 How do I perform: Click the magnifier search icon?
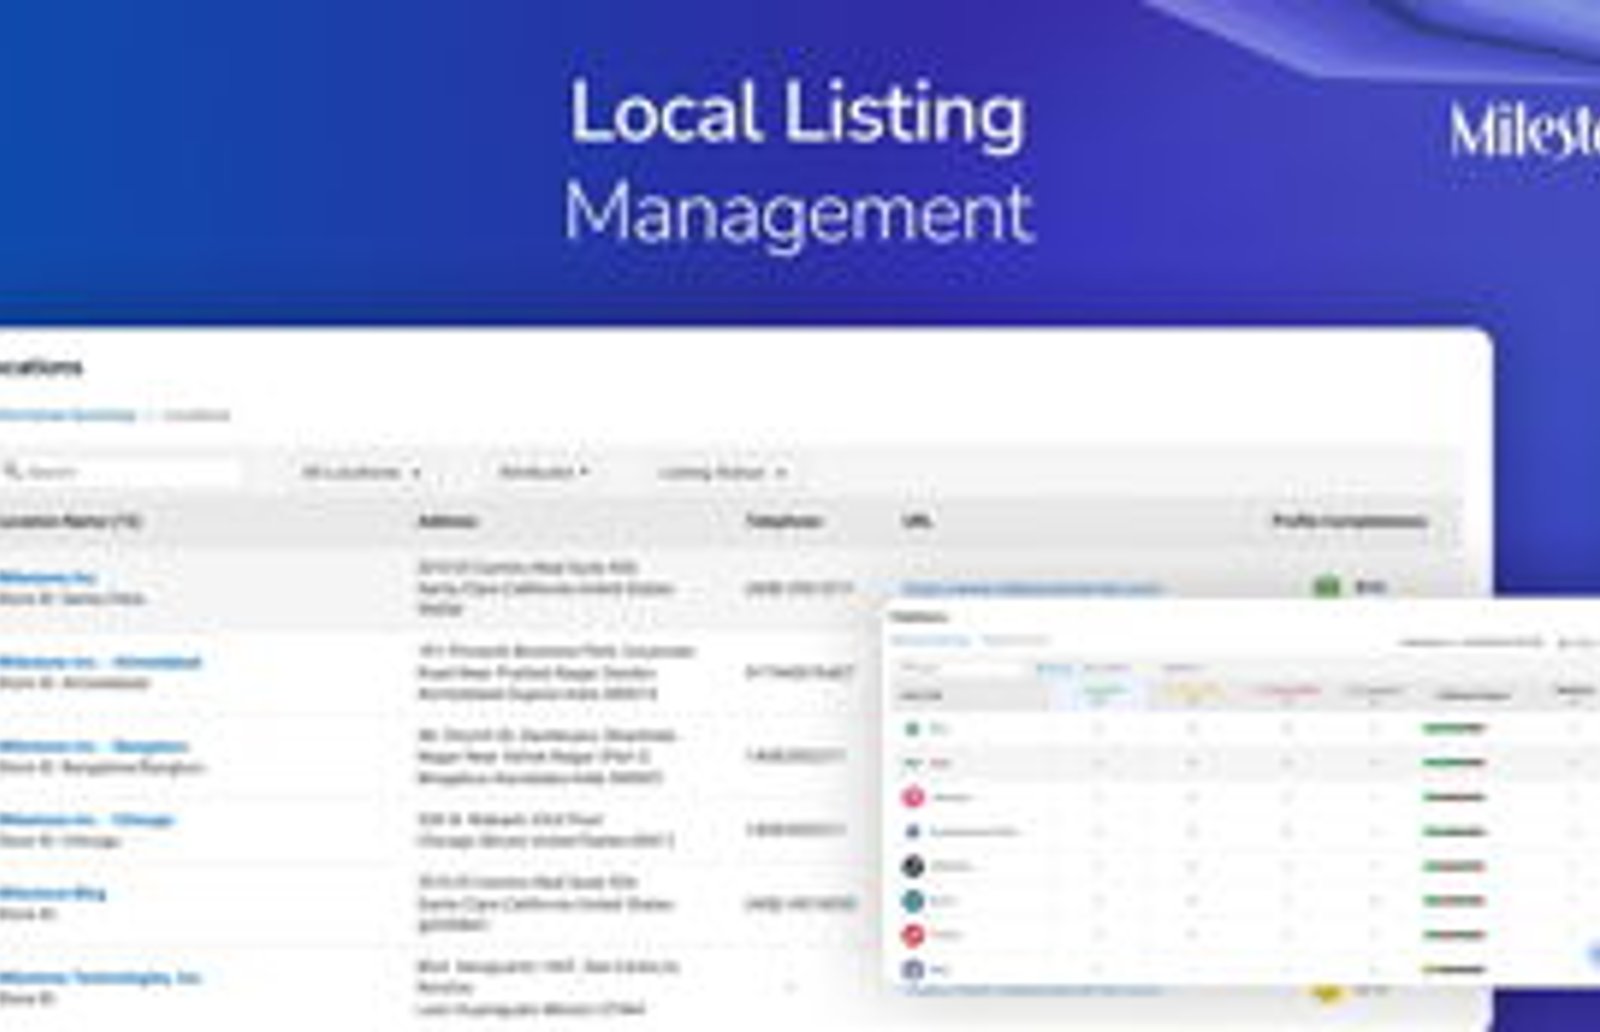click(x=12, y=471)
